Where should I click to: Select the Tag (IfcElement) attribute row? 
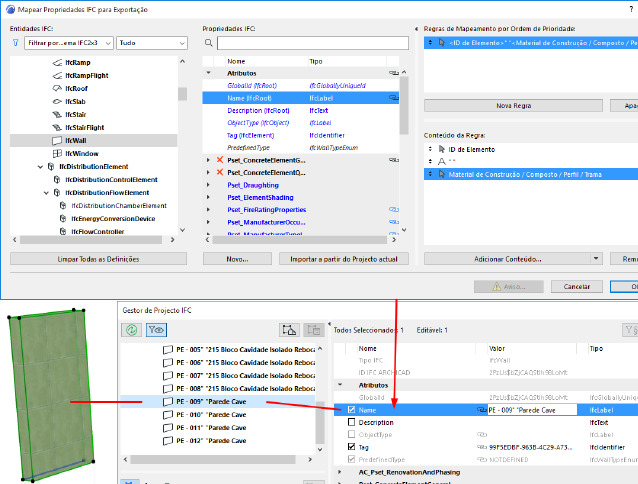click(300, 135)
